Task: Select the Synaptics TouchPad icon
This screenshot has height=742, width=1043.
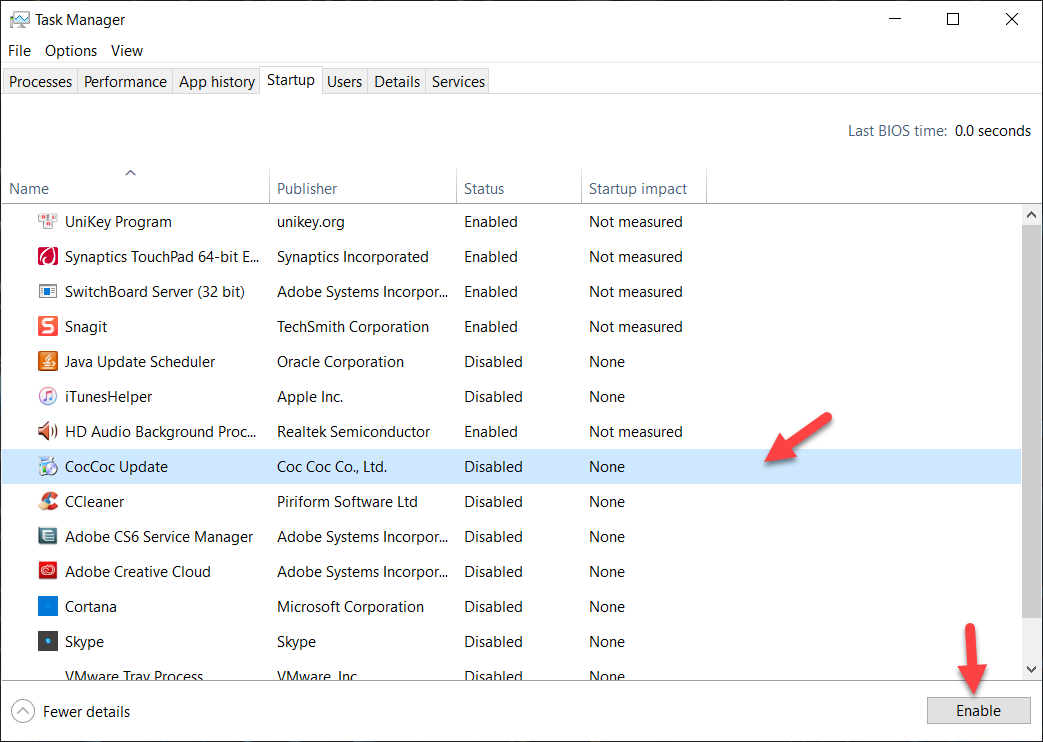Action: (x=47, y=257)
